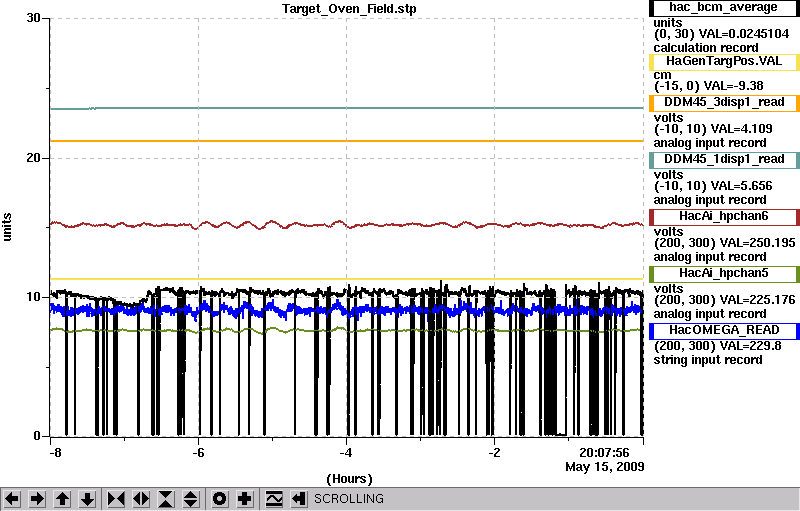Screen dimensions: 800x511
Task: Click the arrow-to-bar scroll mode icon
Action: coord(299,499)
